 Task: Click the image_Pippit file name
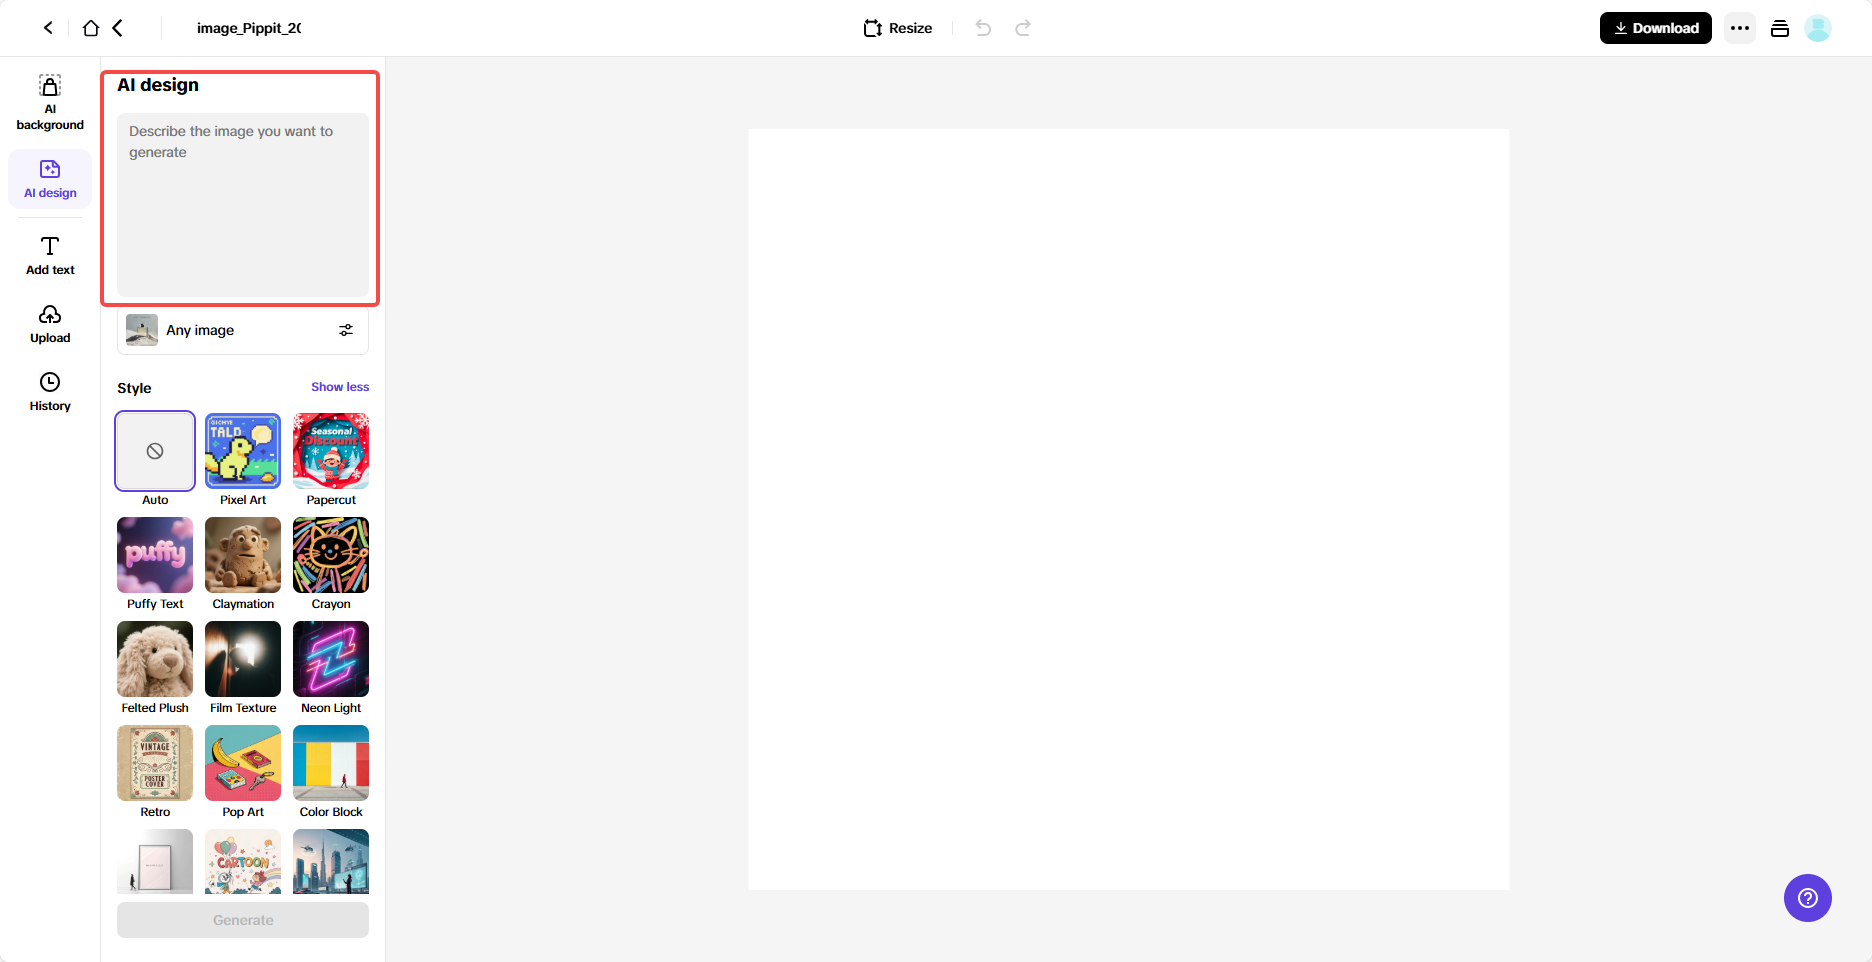249,28
